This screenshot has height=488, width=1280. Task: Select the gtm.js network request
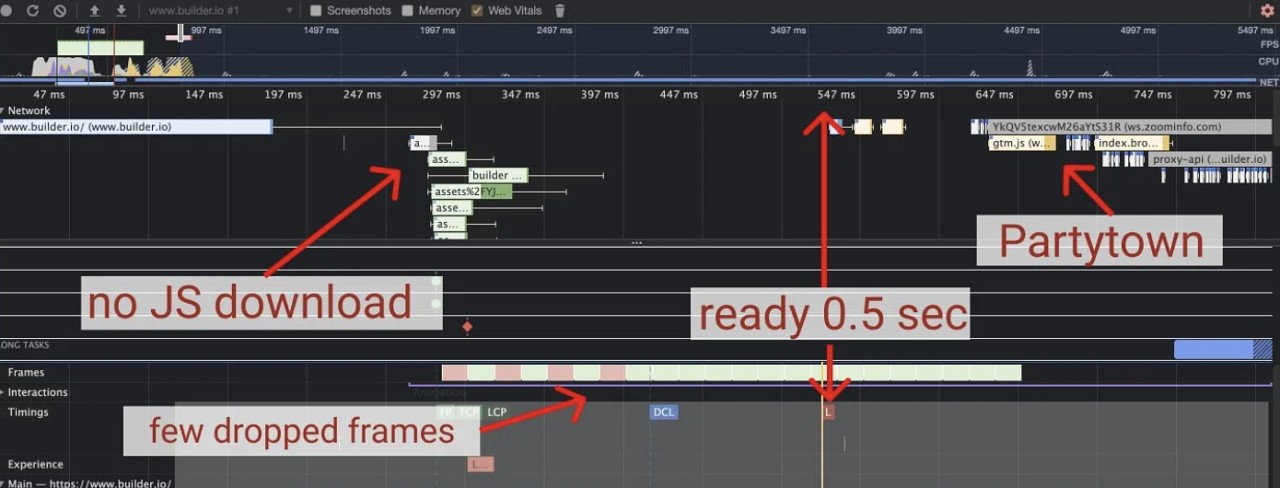(x=1022, y=143)
